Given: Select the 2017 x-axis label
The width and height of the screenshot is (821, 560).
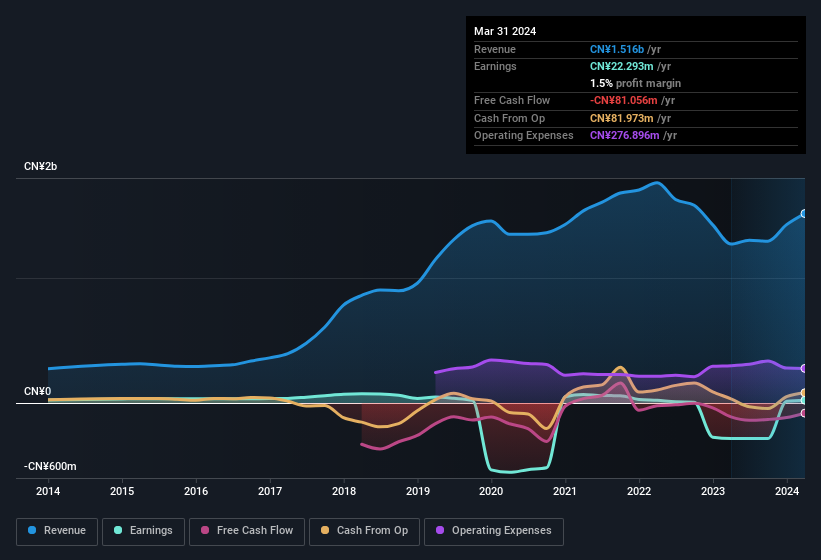Looking at the screenshot, I should point(270,491).
